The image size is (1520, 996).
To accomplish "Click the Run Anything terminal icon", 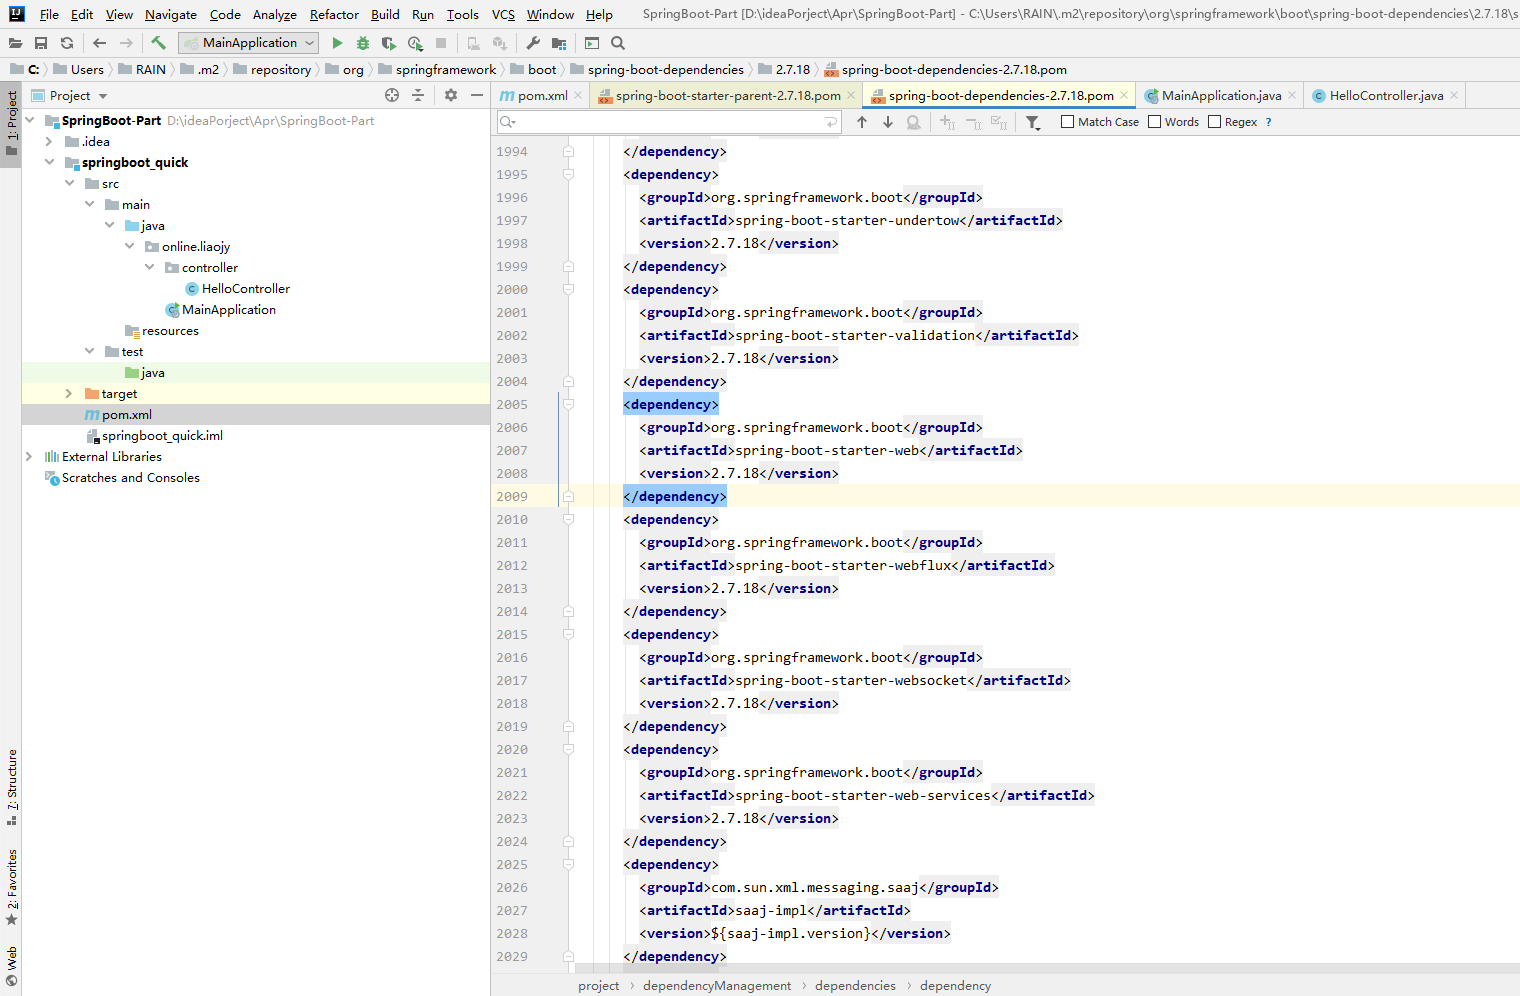I will tap(592, 43).
